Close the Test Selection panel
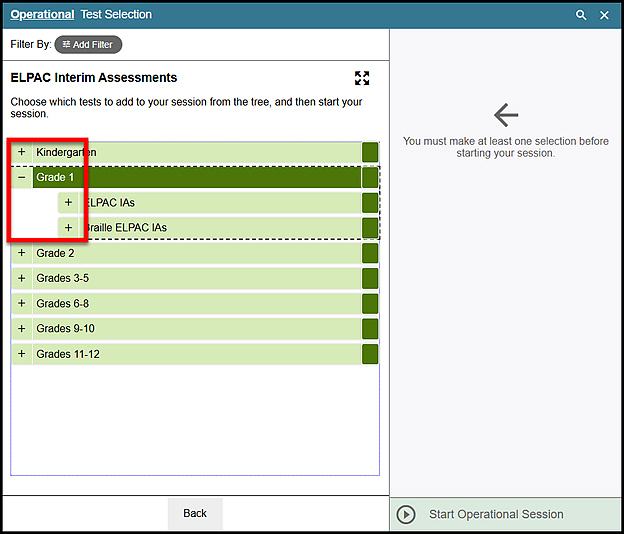This screenshot has width=624, height=534. tap(604, 15)
